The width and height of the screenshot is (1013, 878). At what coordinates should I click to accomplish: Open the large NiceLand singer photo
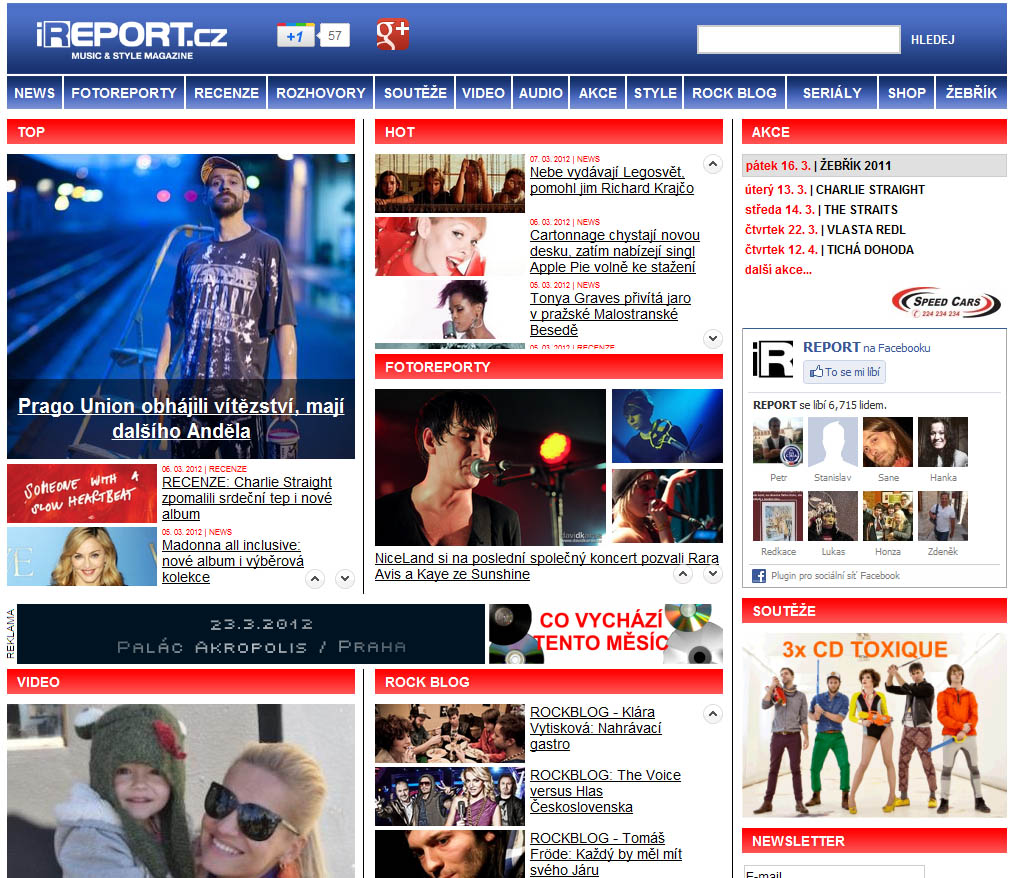click(490, 467)
